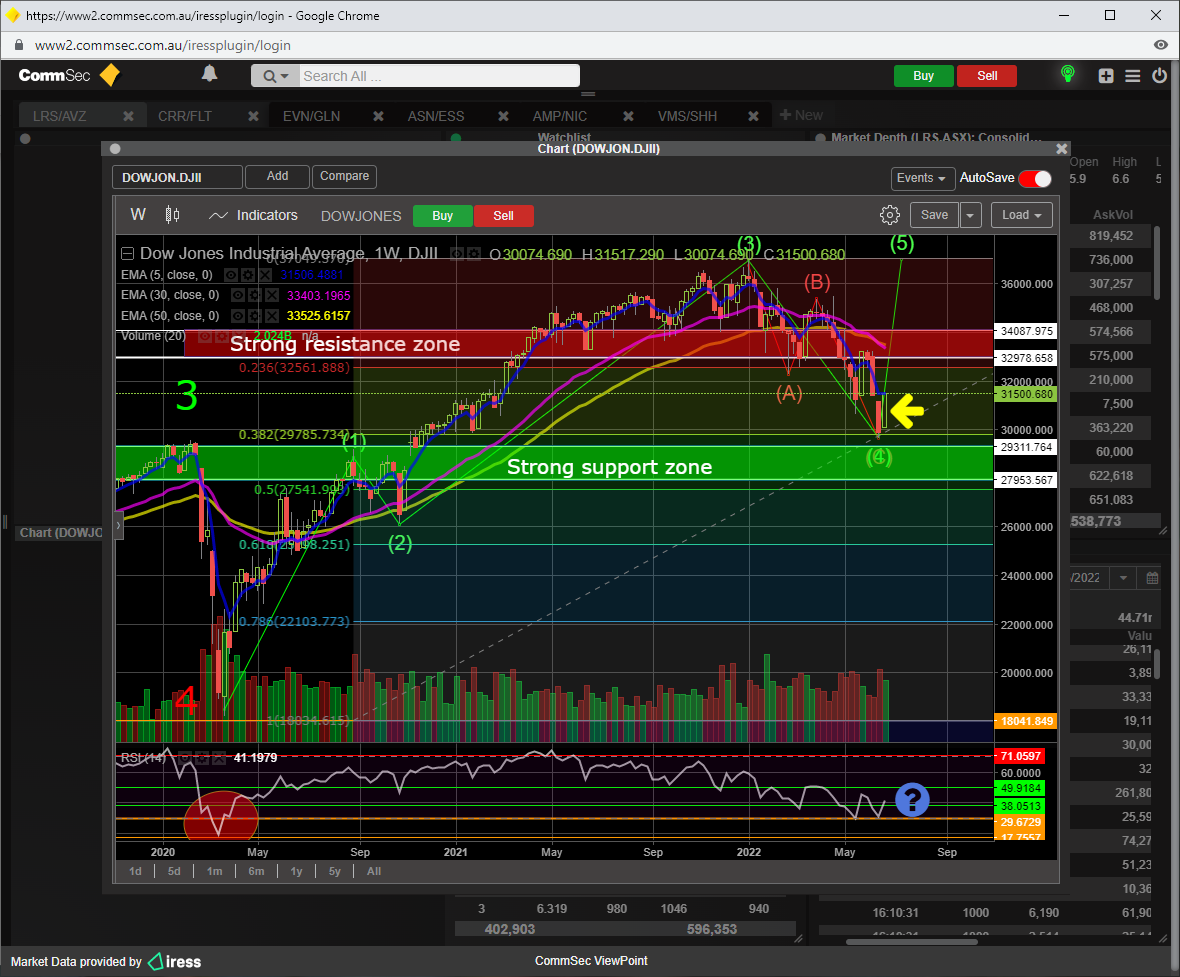Open settings for EMA (5, close, 0)
Screen dimensions: 1180x977
click(248, 275)
